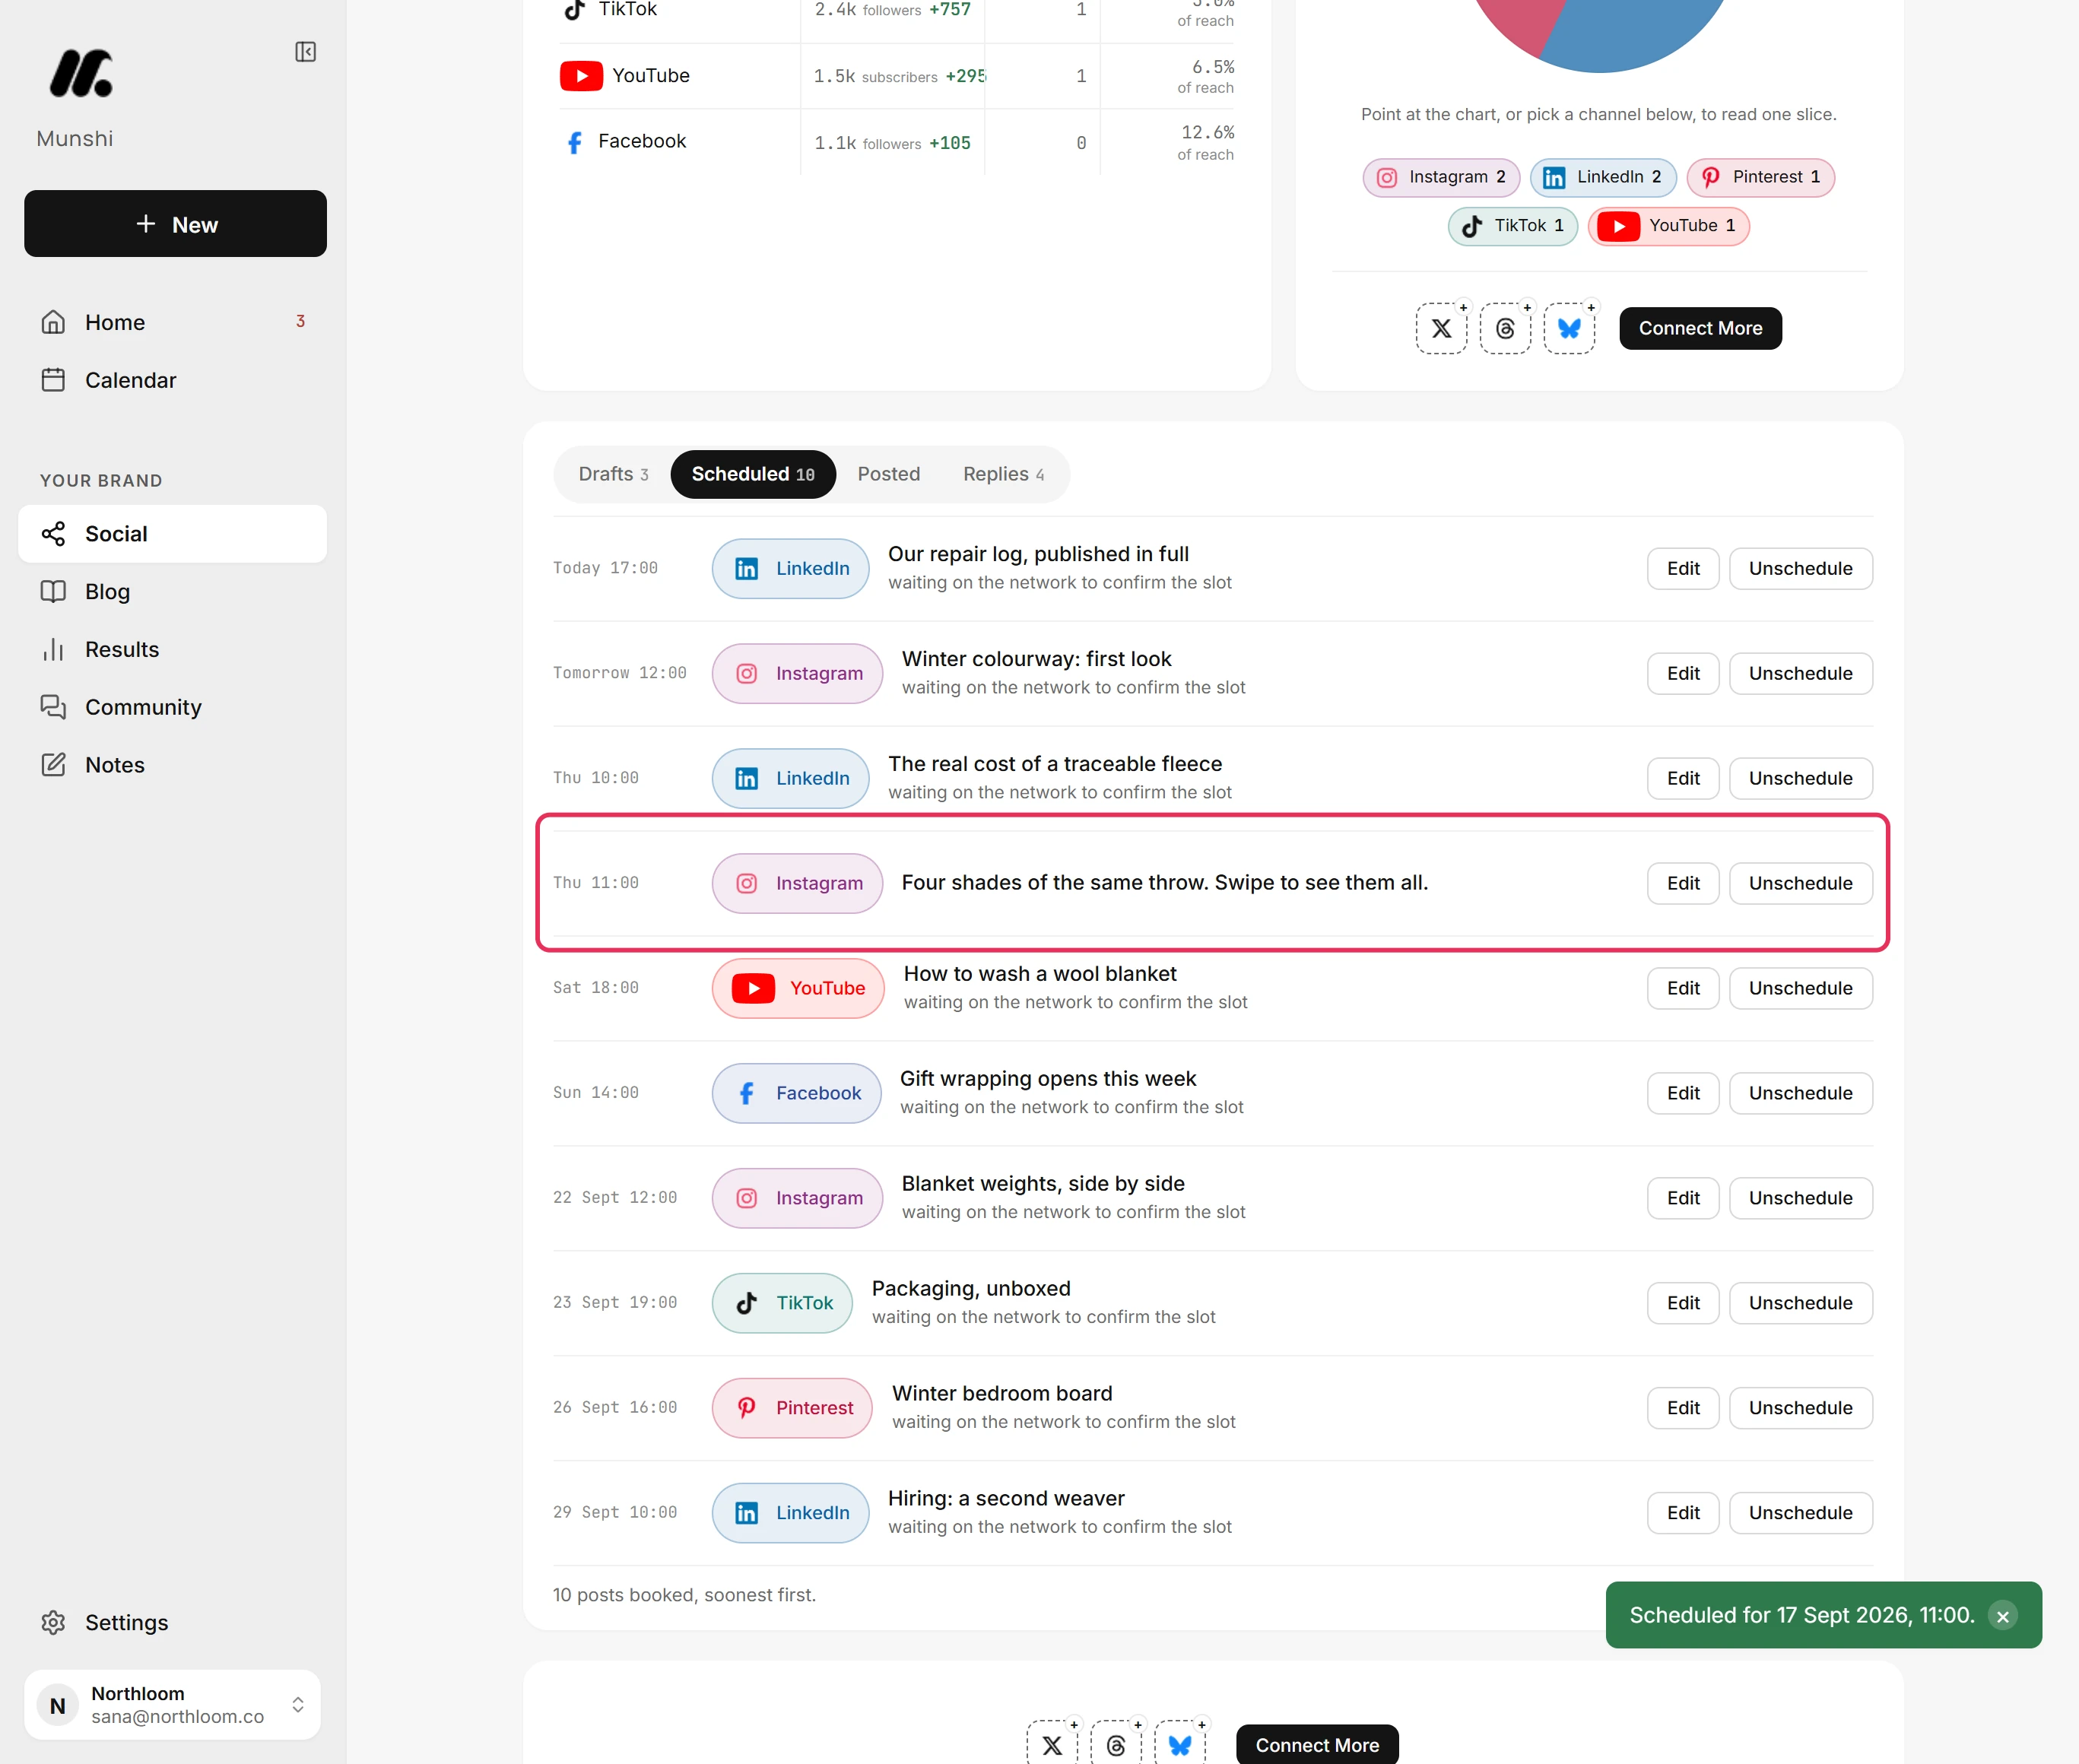Switch to Posted tab

click(889, 474)
